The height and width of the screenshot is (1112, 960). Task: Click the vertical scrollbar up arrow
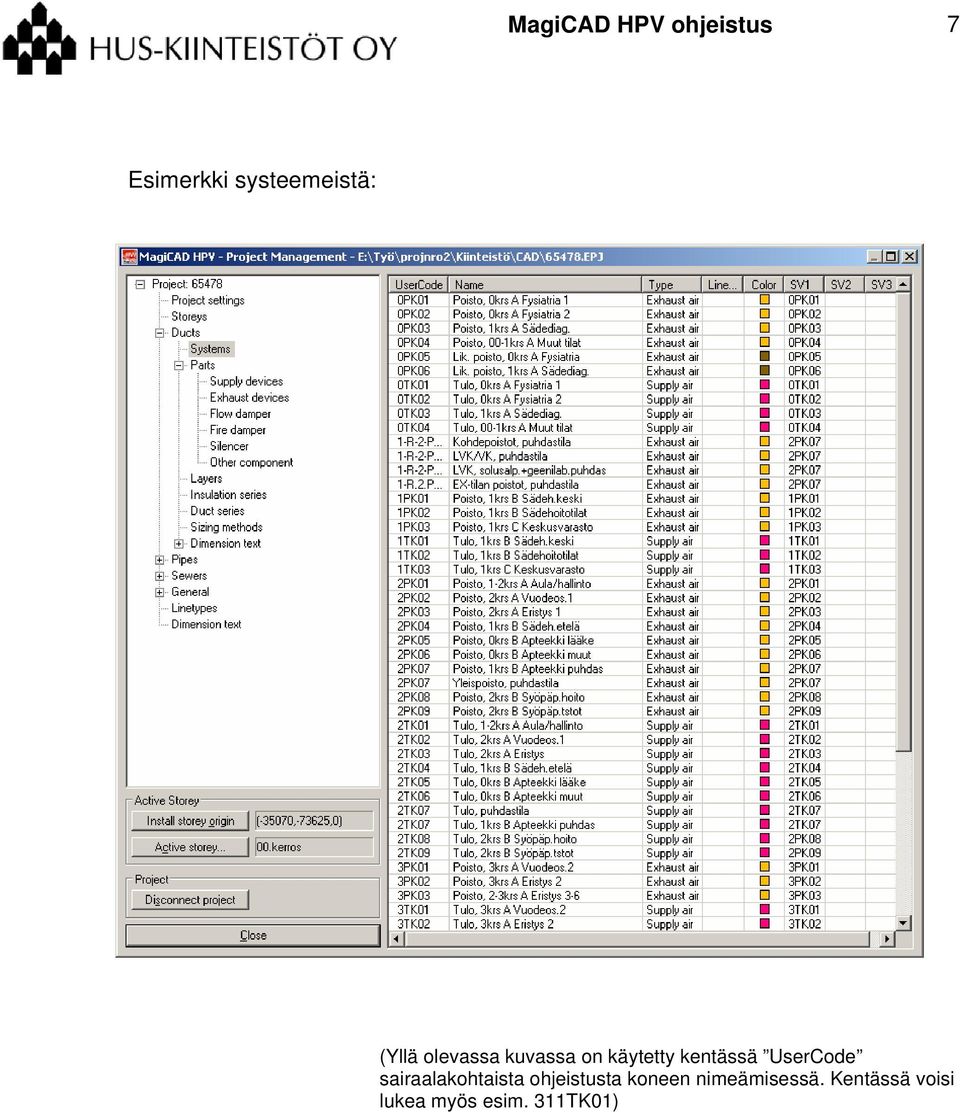tap(903, 284)
